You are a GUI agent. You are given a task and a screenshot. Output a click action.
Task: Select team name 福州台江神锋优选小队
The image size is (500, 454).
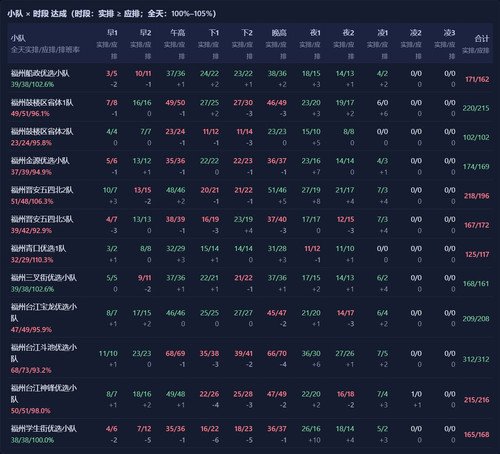coord(44,394)
